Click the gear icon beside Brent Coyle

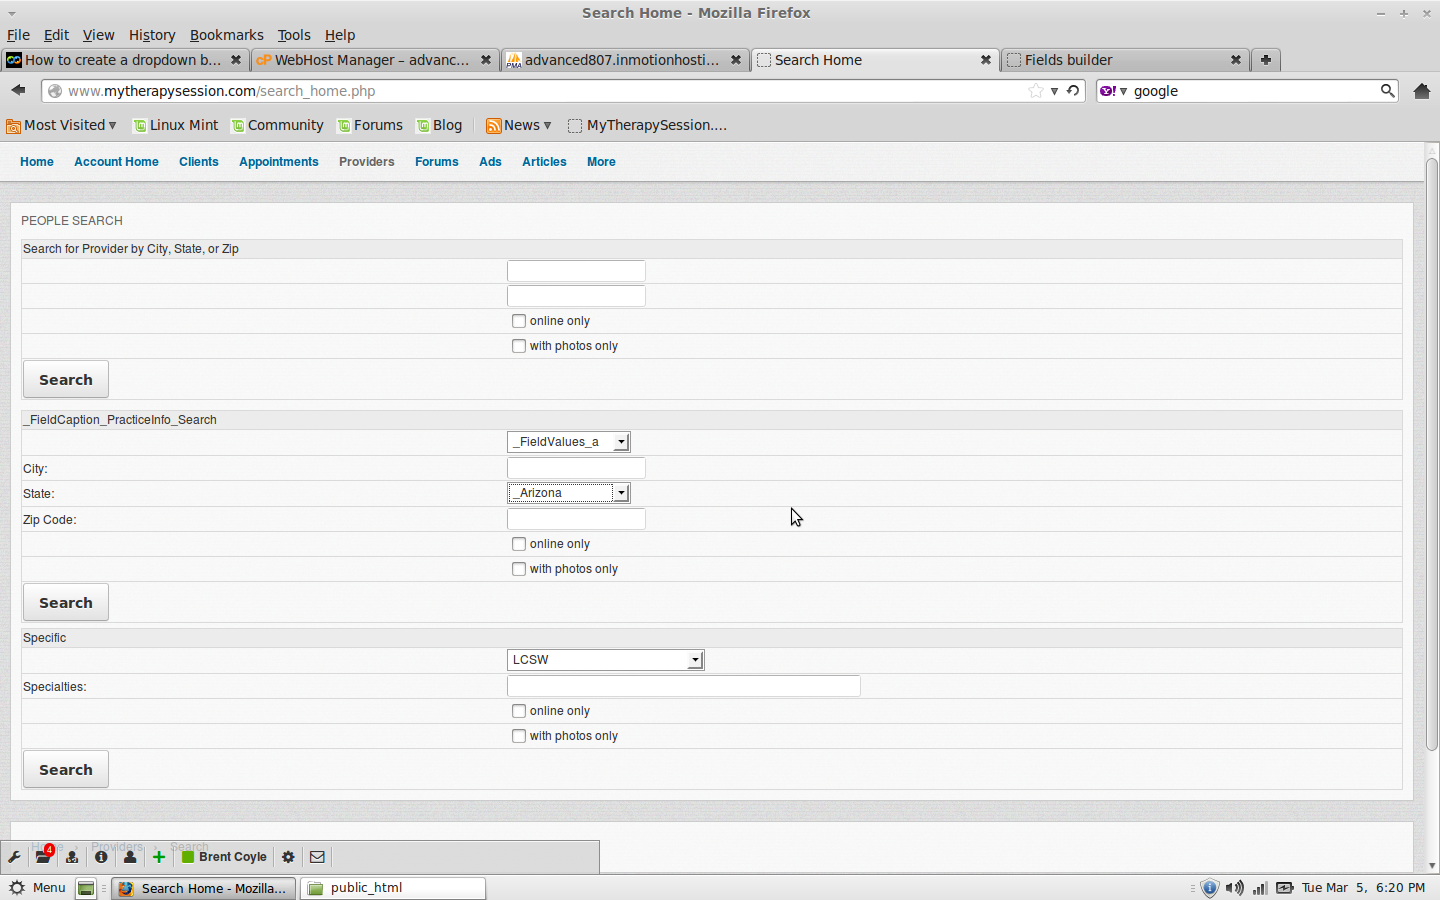tap(288, 857)
